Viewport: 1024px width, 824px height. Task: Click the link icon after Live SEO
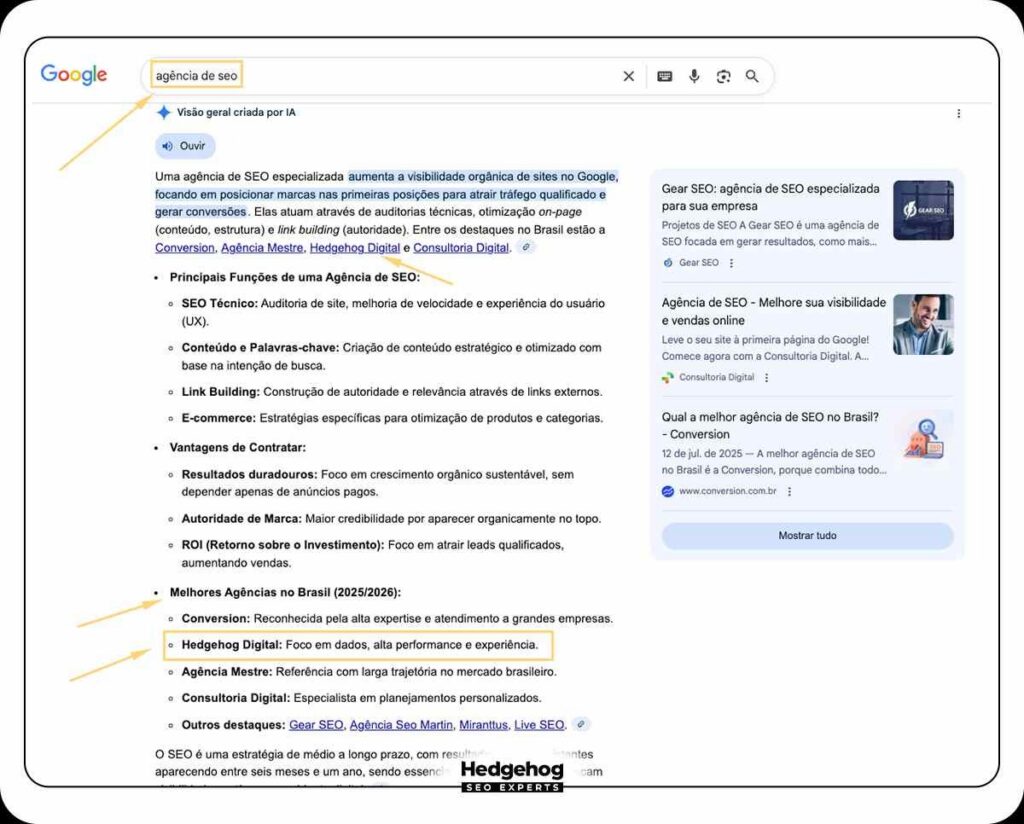point(580,725)
